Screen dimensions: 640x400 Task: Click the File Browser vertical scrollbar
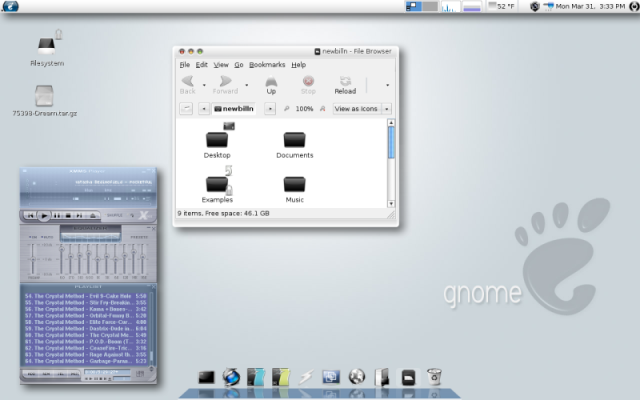[x=391, y=163]
